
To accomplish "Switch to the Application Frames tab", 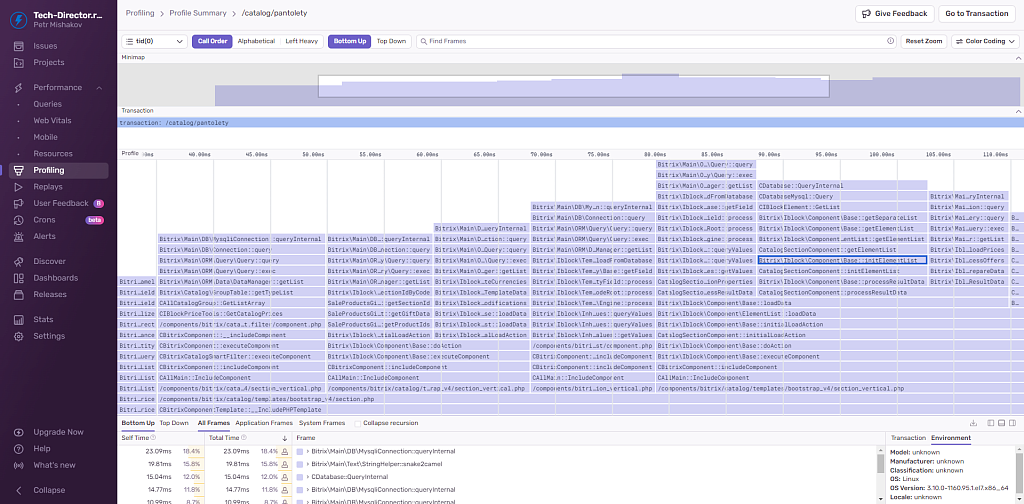I will 264,424.
